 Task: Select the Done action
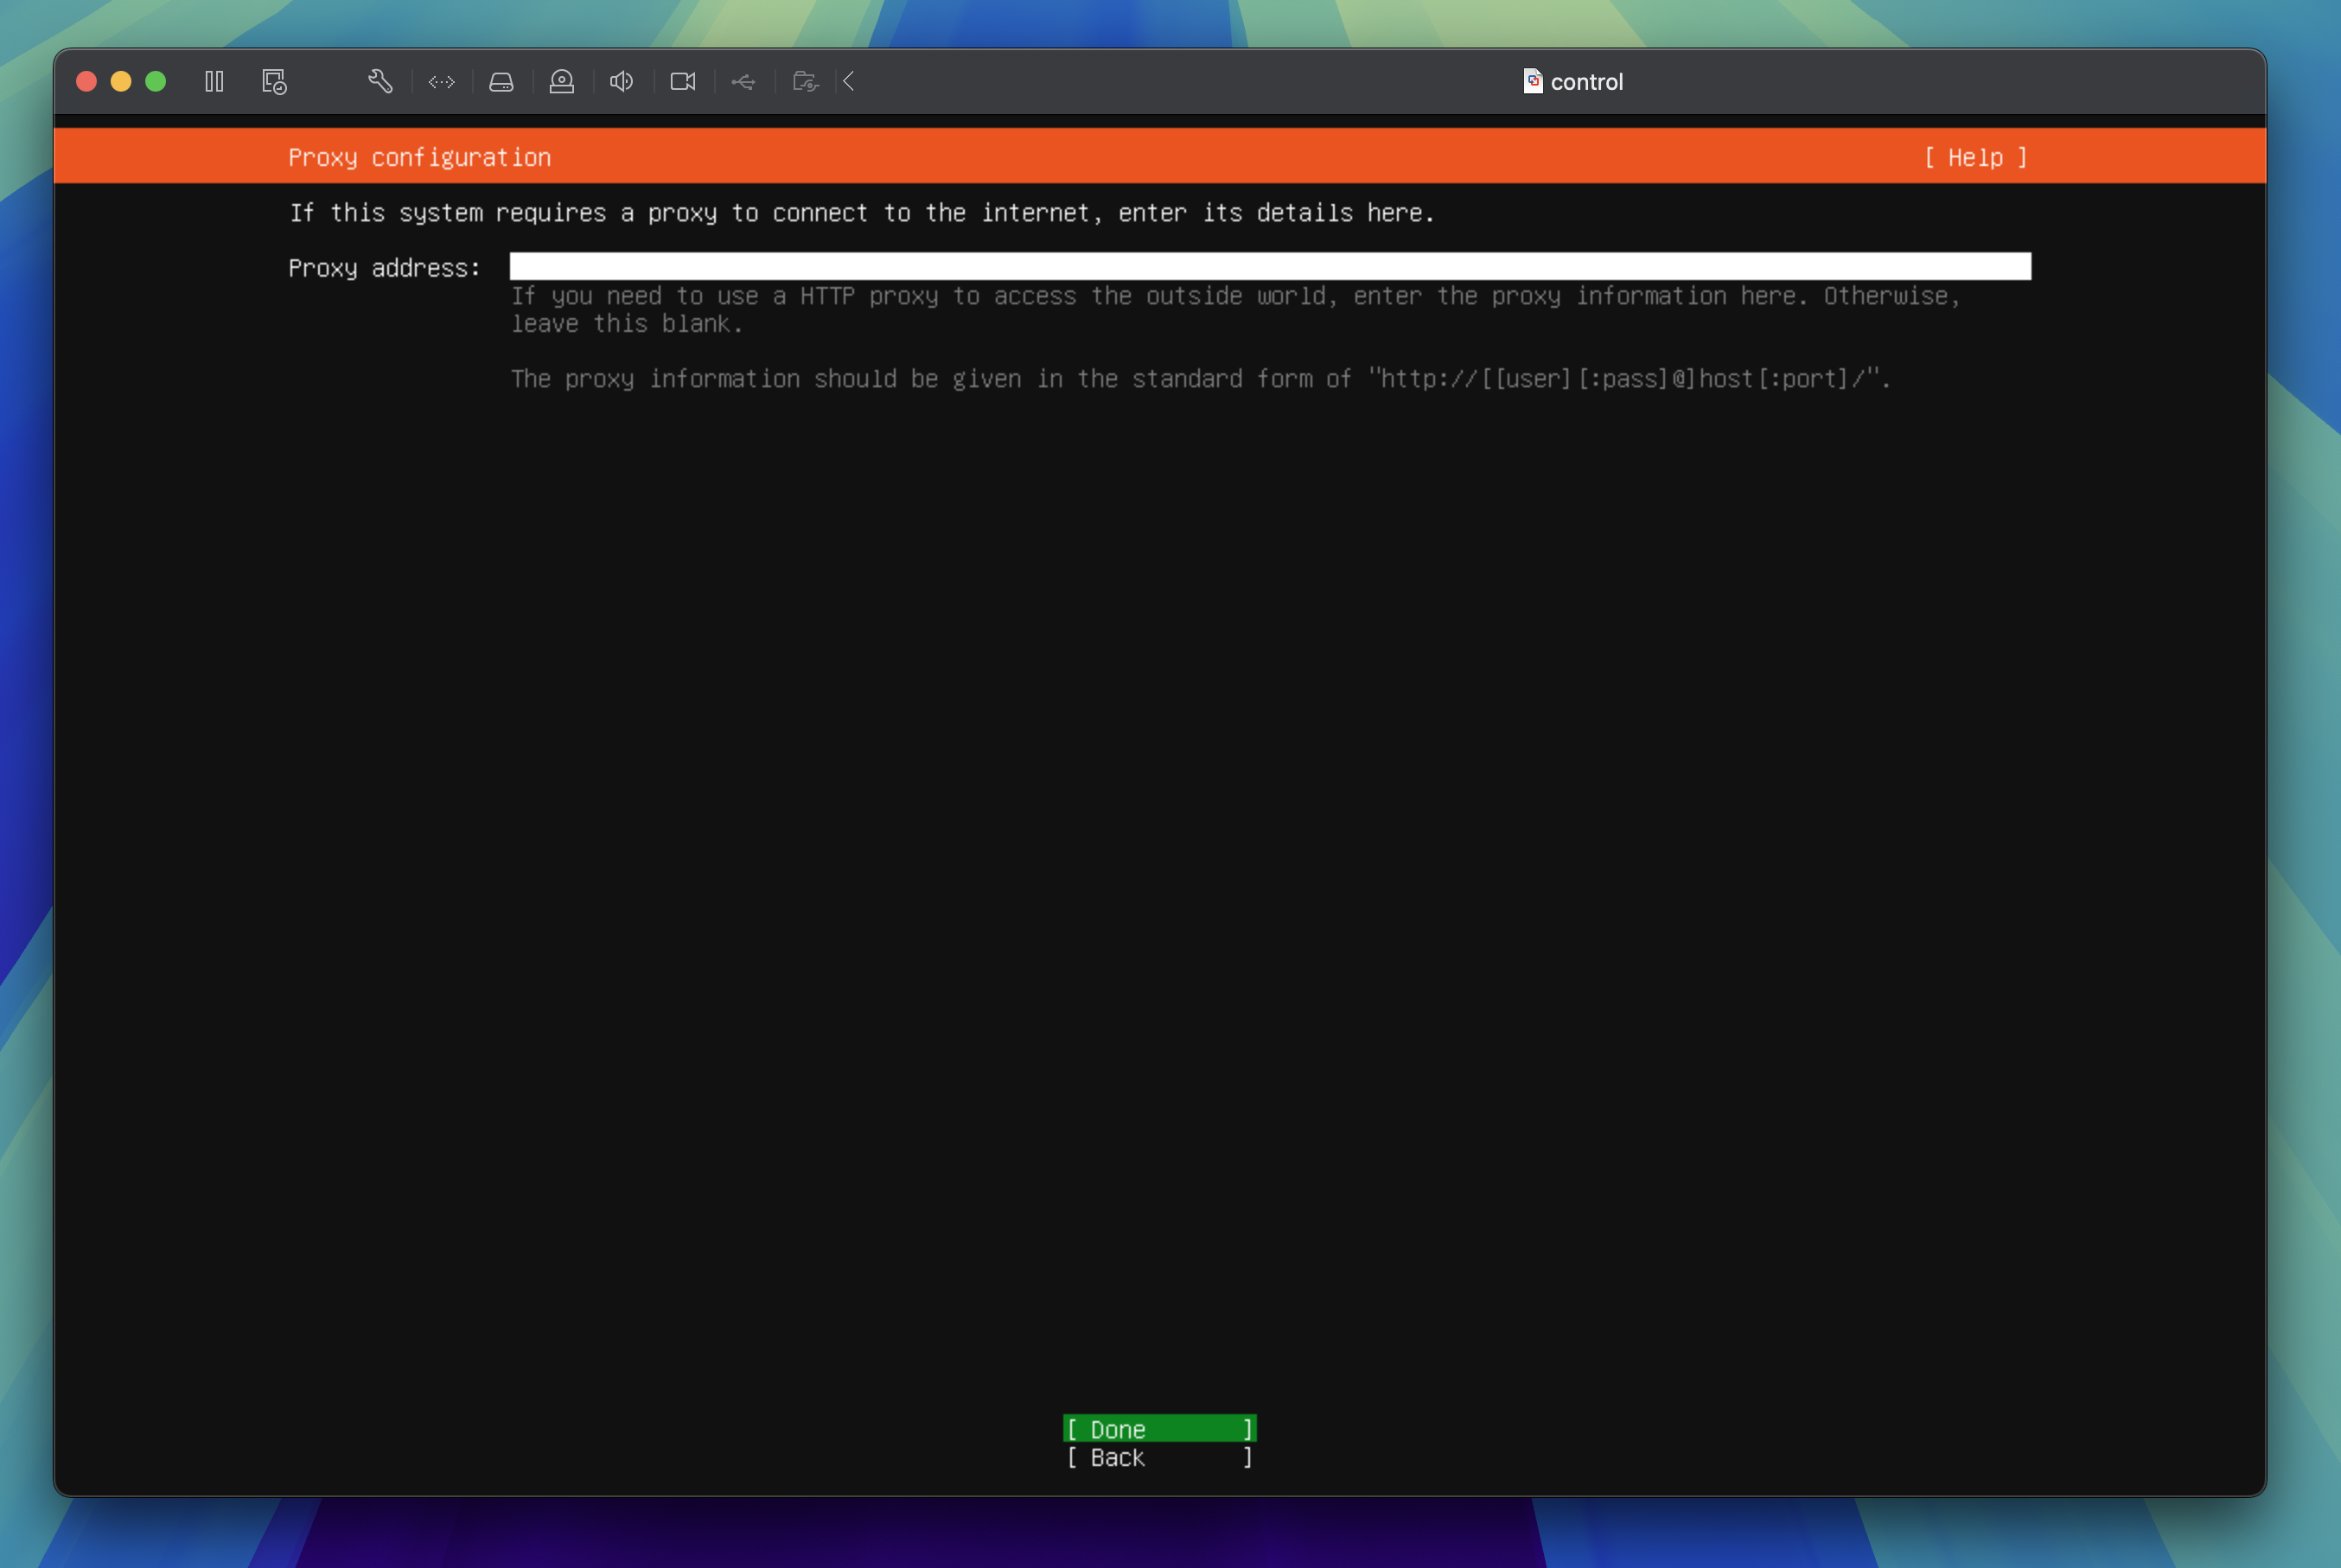[x=1159, y=1429]
